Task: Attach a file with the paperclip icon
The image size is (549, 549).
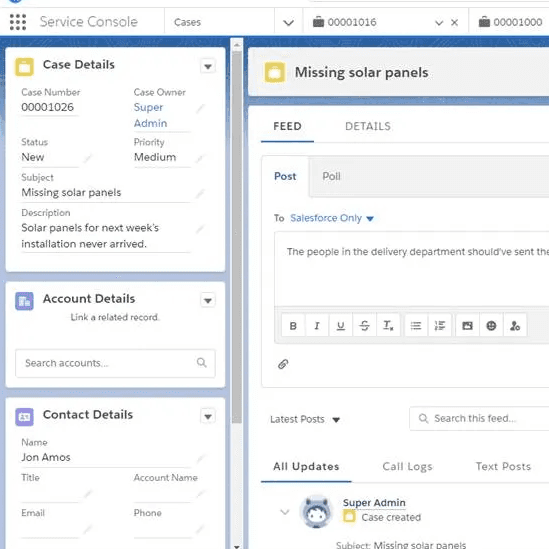Action: point(283,364)
